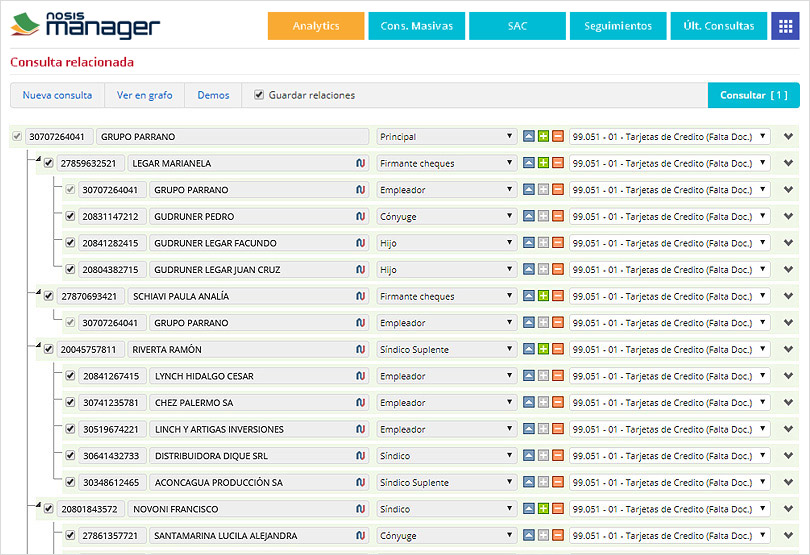Click the name field GUDRUNER LEGAR JUAN CRUZ
Viewport: 810px width, 555px height.
point(259,269)
